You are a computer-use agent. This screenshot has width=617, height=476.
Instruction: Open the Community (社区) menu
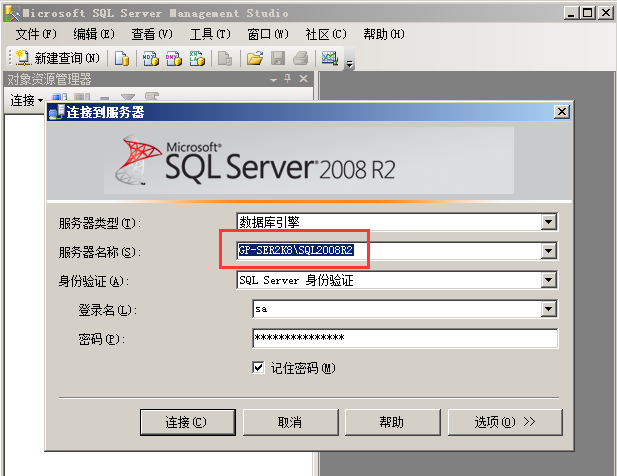(325, 34)
